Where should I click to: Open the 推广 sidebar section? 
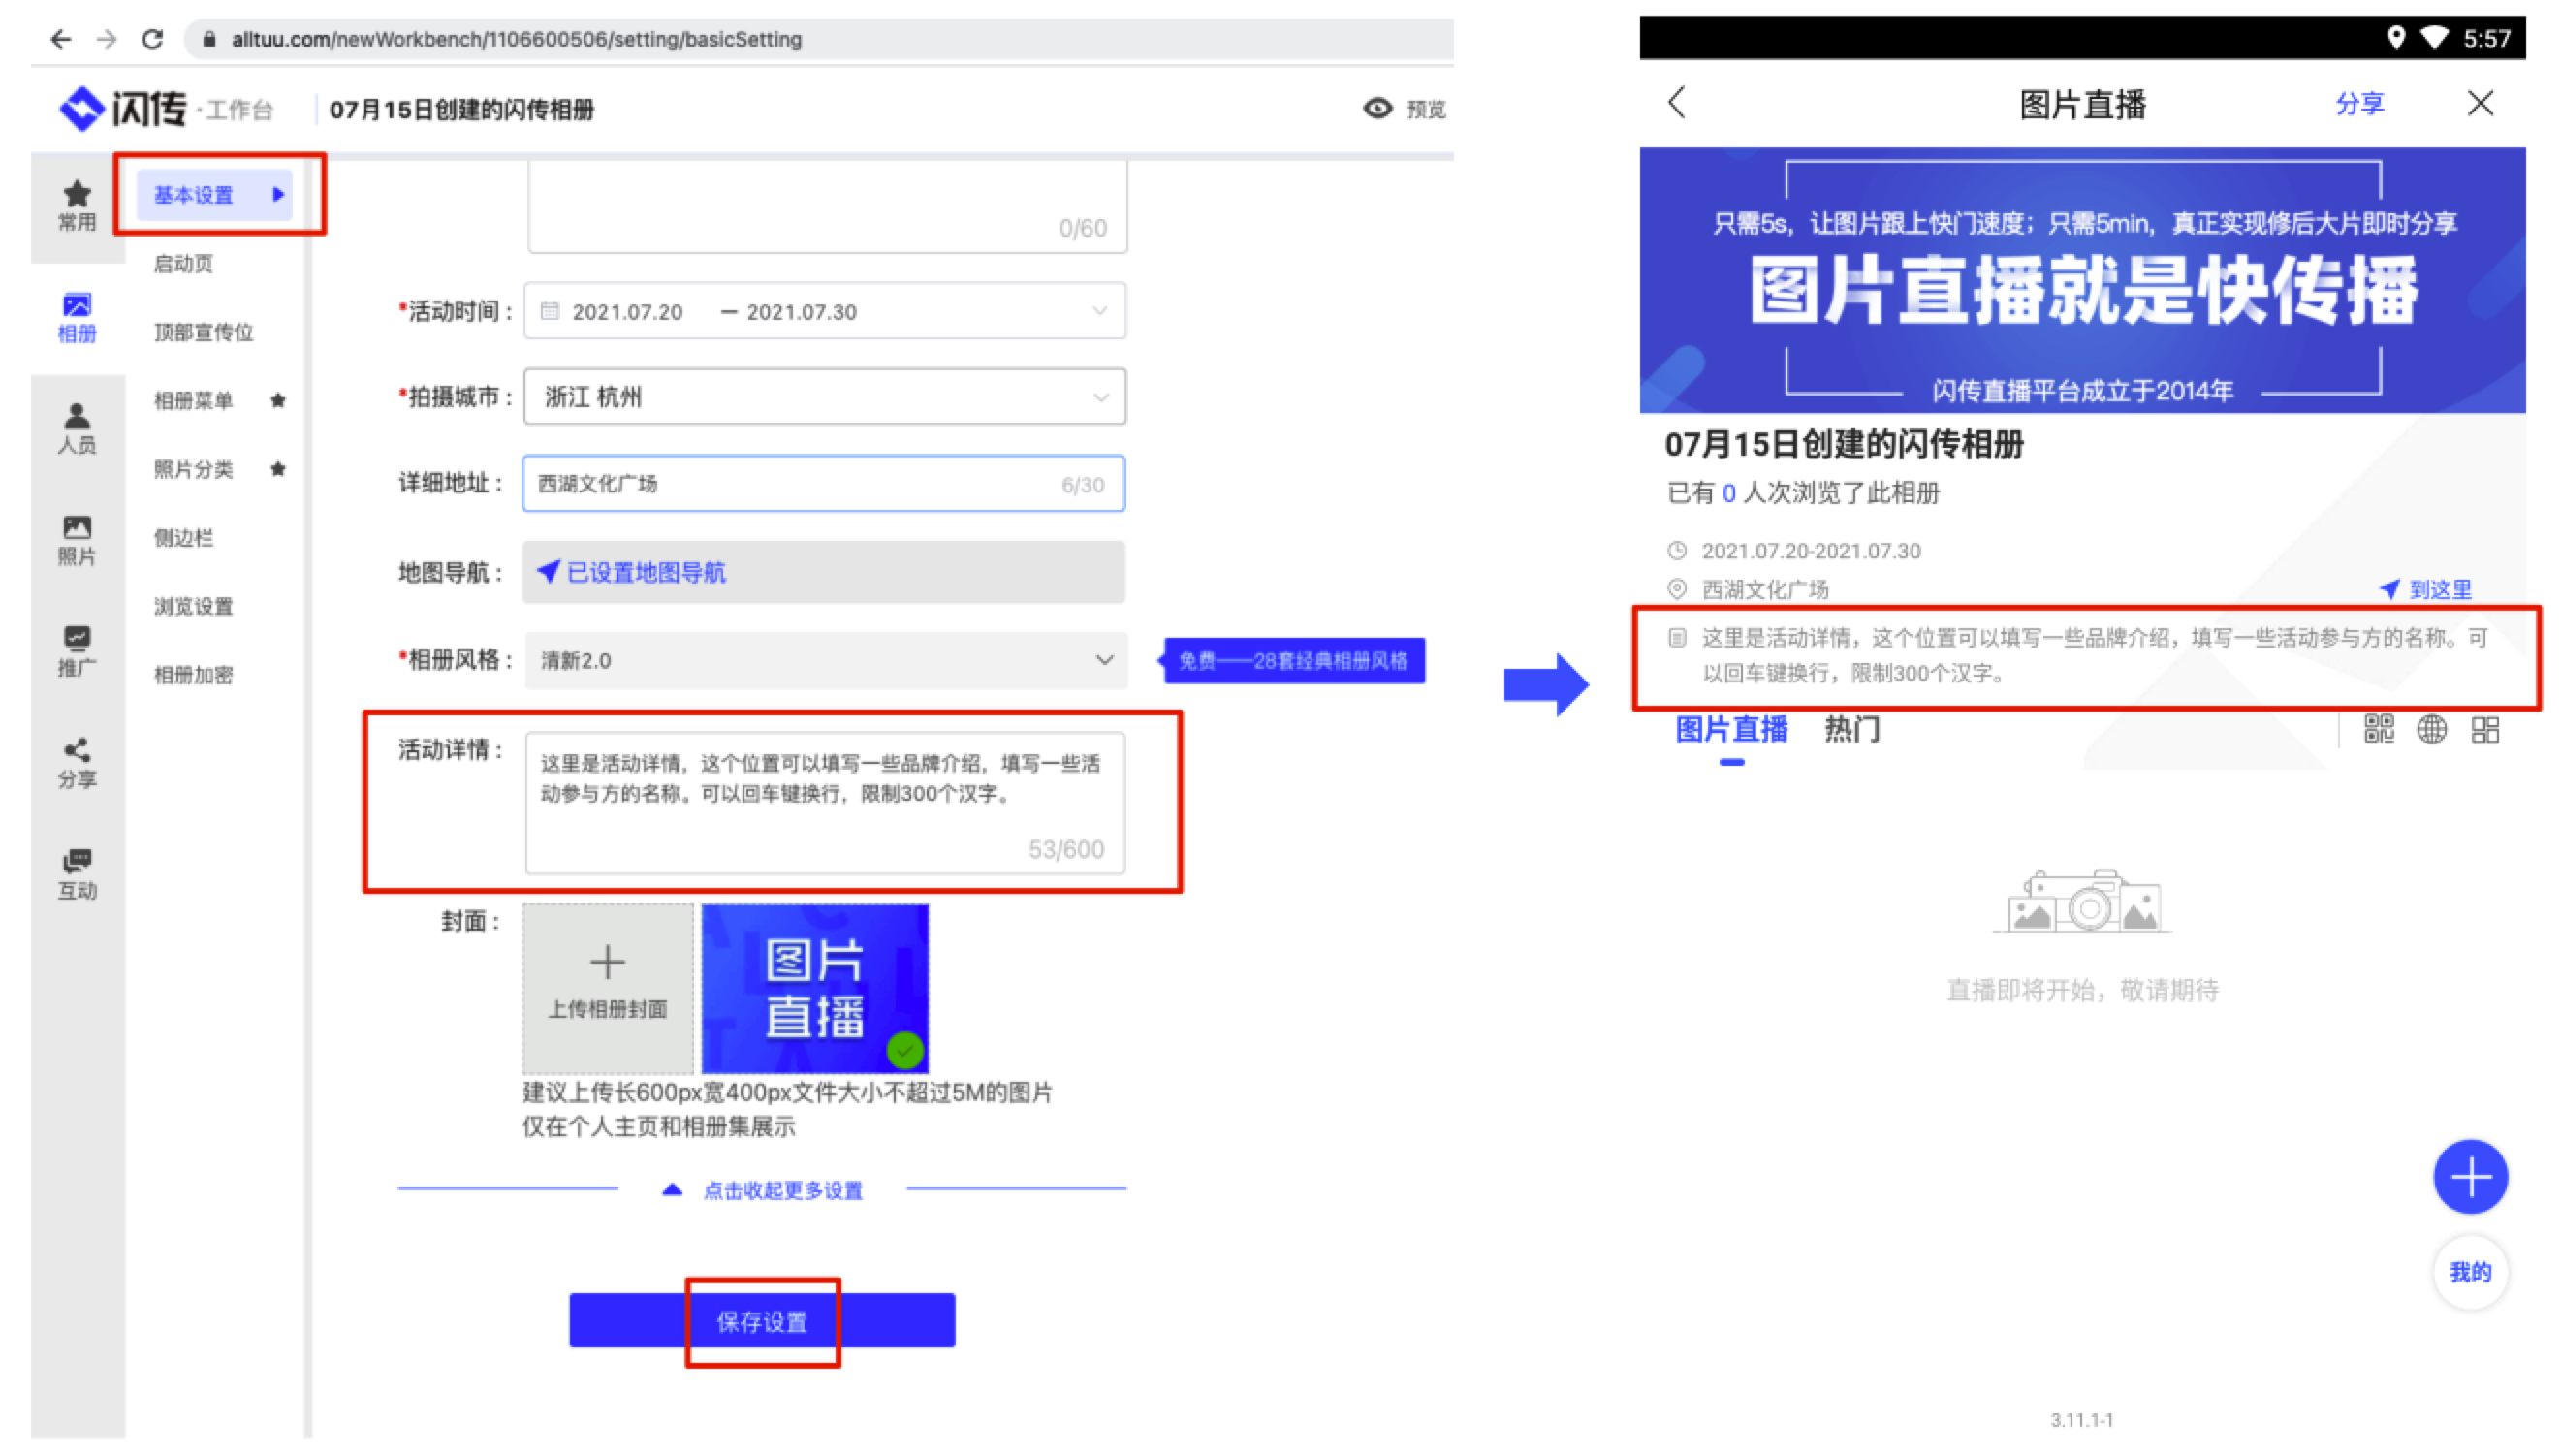pos(77,652)
